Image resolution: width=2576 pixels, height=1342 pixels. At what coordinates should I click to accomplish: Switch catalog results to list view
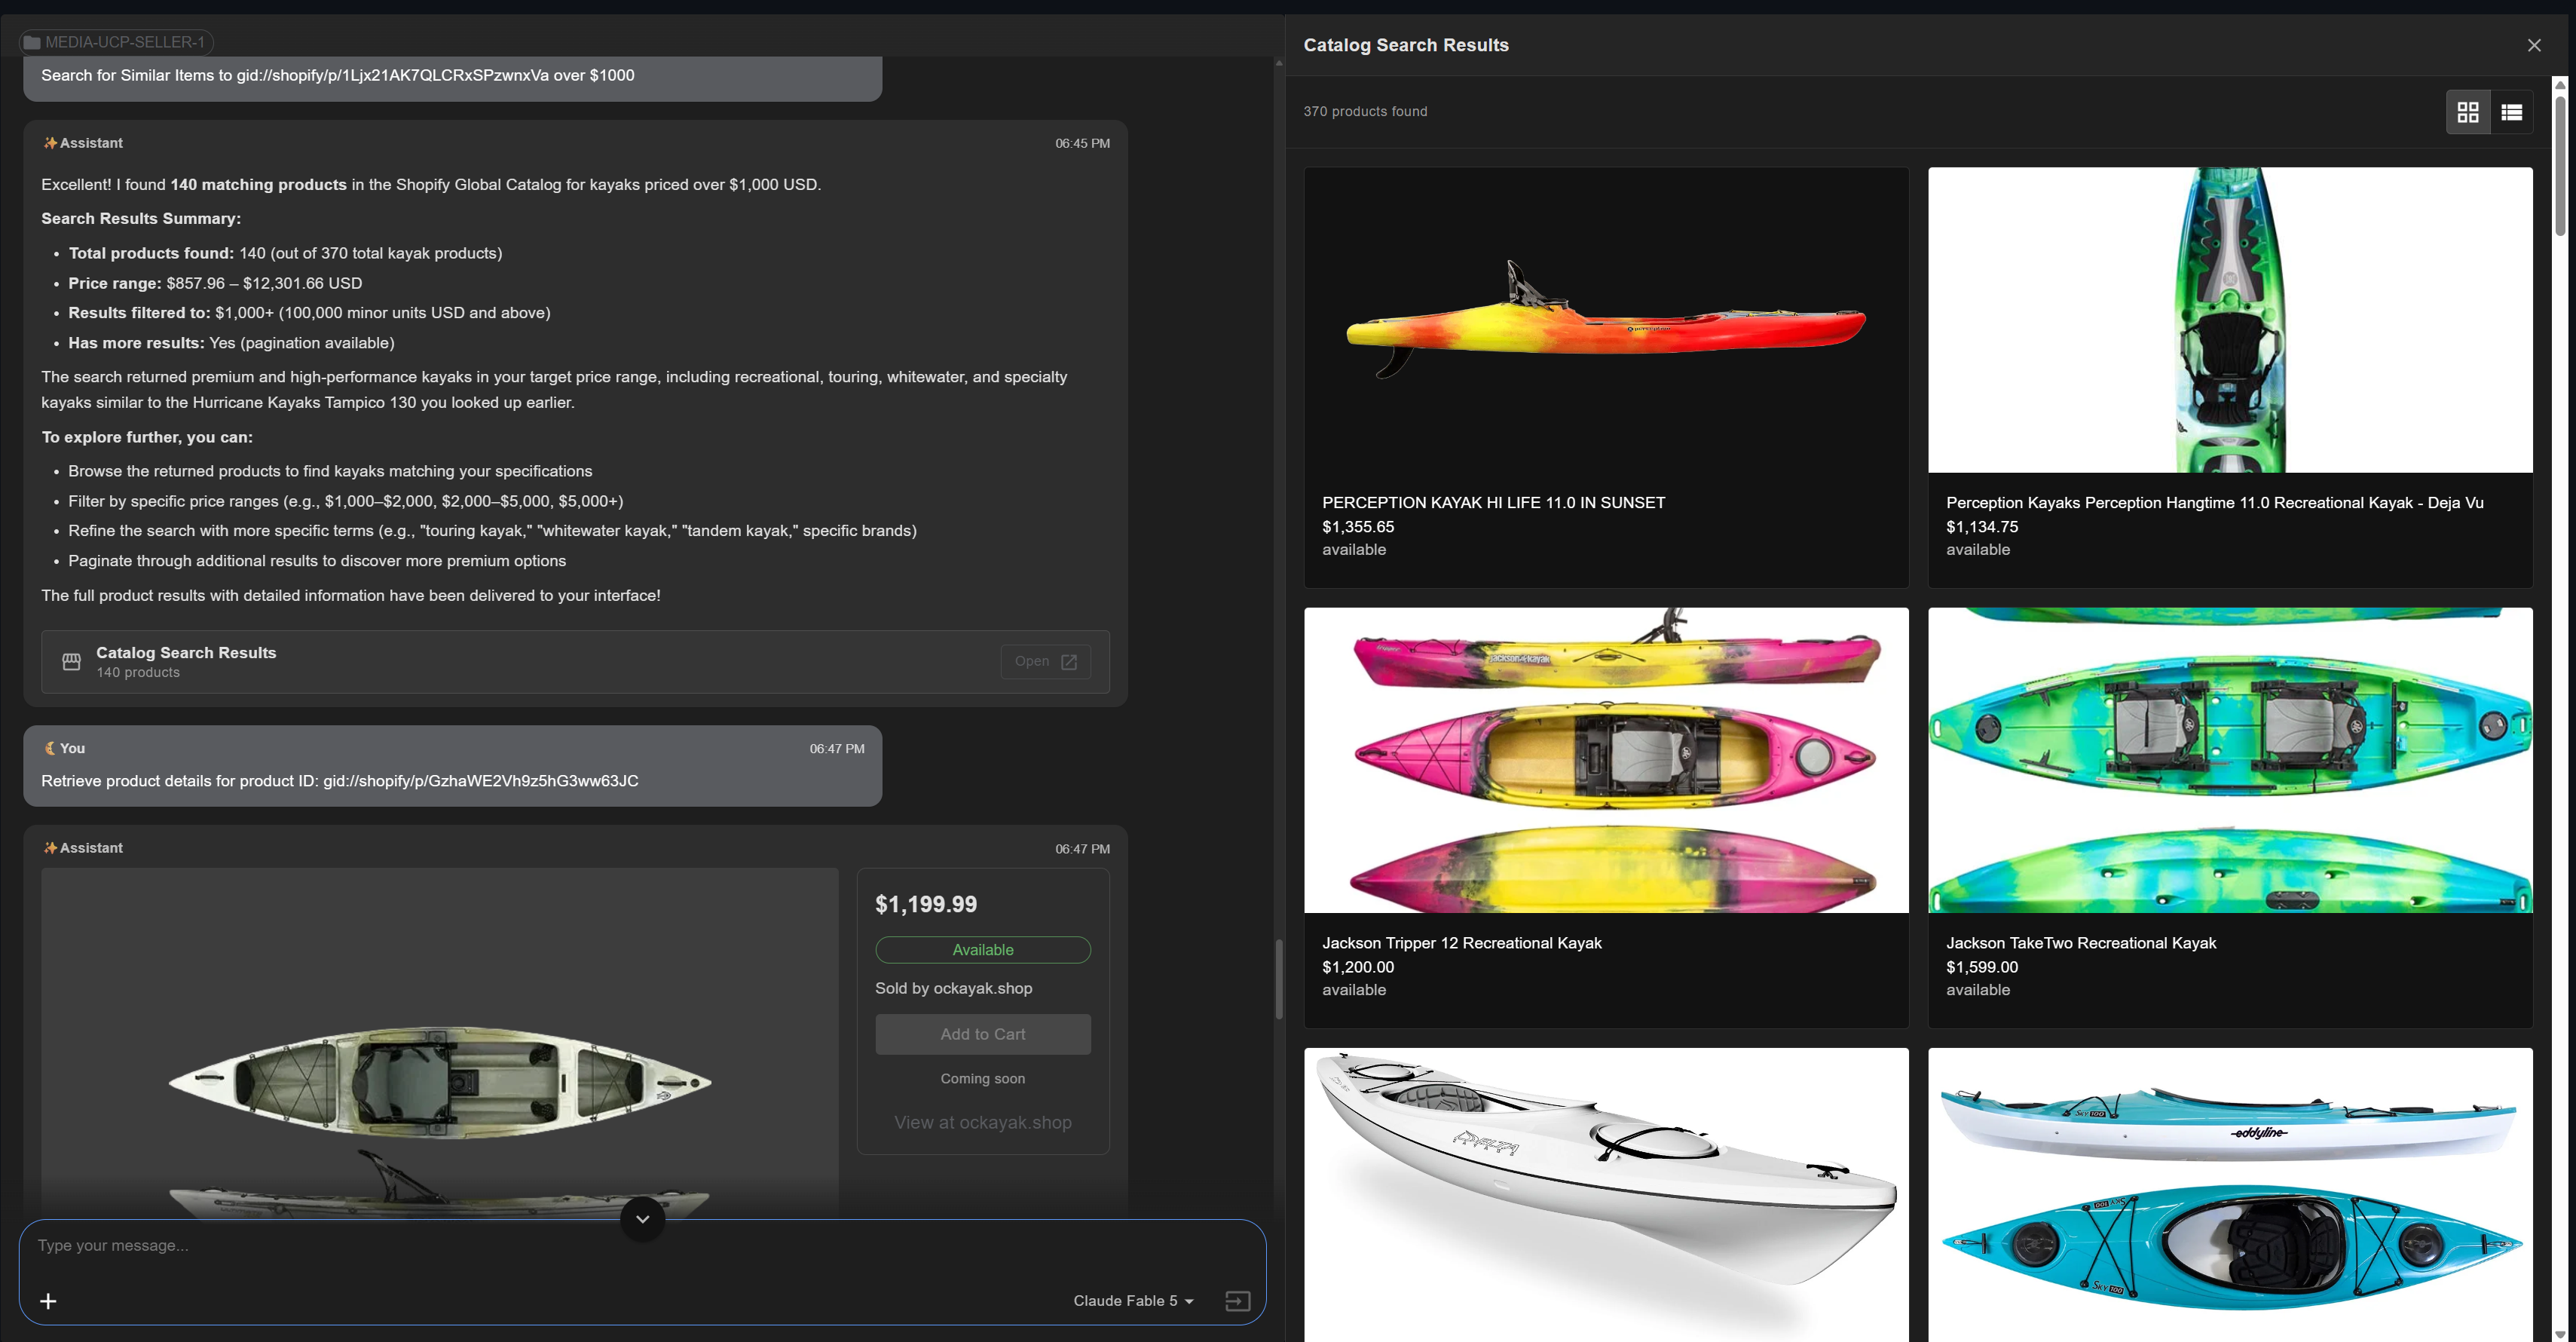click(x=2511, y=112)
